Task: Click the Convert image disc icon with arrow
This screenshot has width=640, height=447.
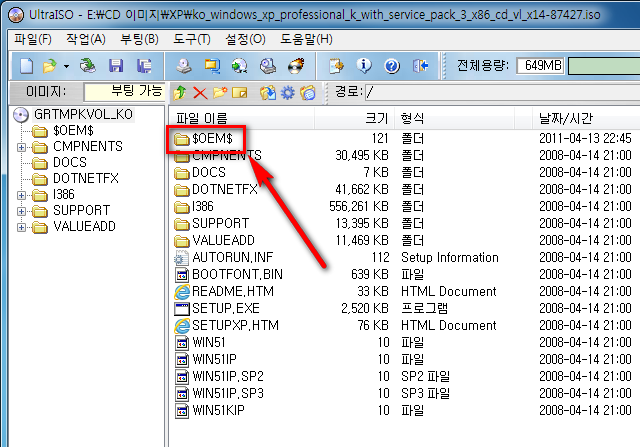Action: click(x=240, y=66)
